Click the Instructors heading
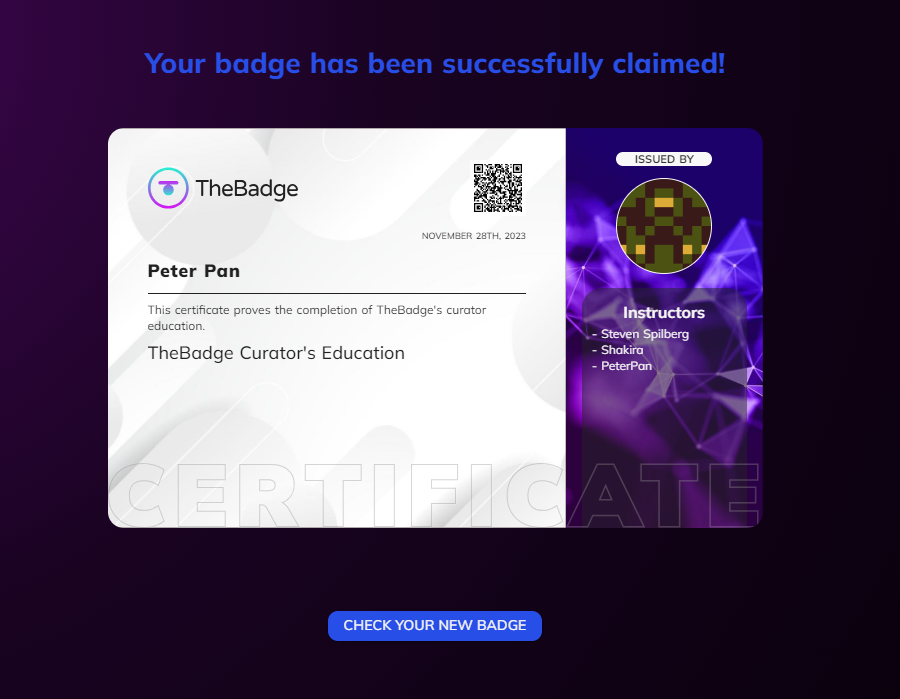This screenshot has height=699, width=900. (x=664, y=313)
